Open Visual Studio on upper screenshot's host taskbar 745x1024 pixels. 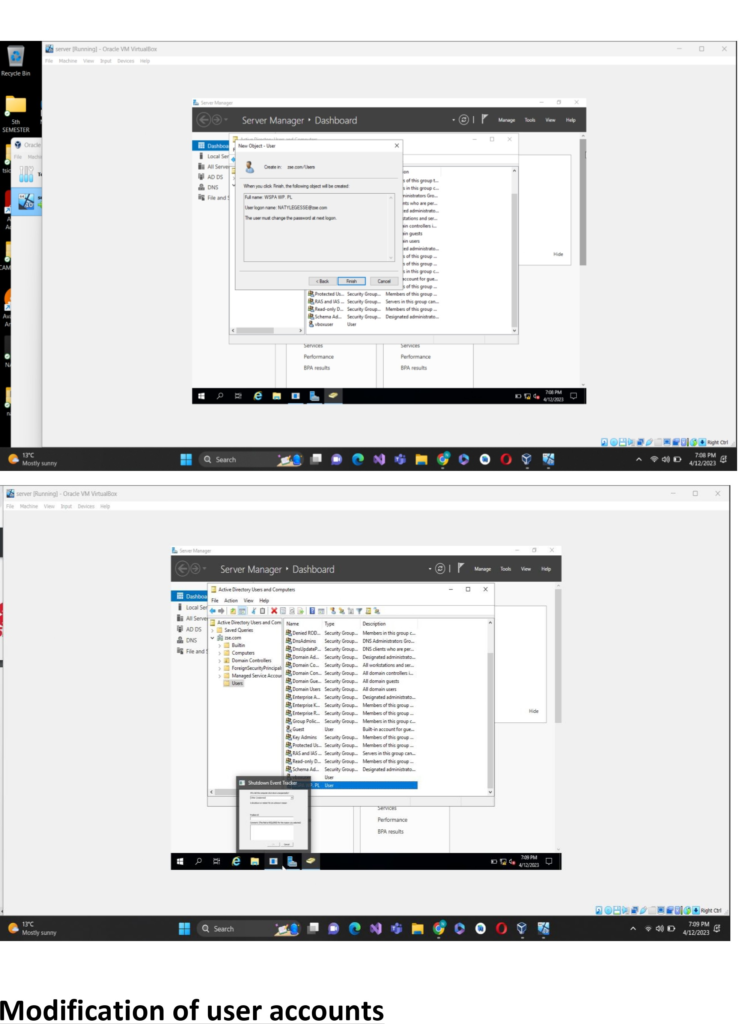[379, 459]
